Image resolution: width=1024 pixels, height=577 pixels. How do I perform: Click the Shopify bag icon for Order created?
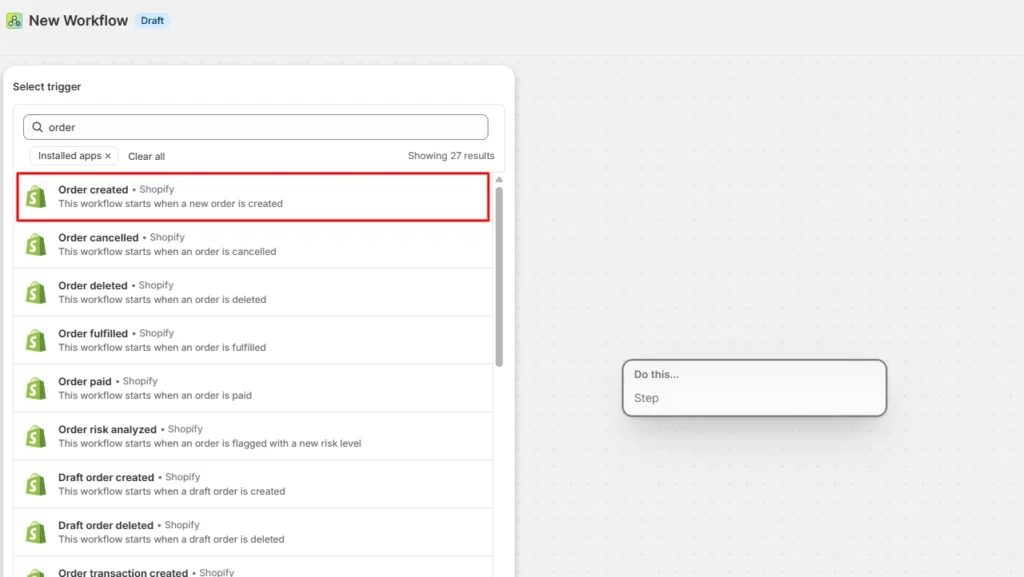click(x=36, y=196)
